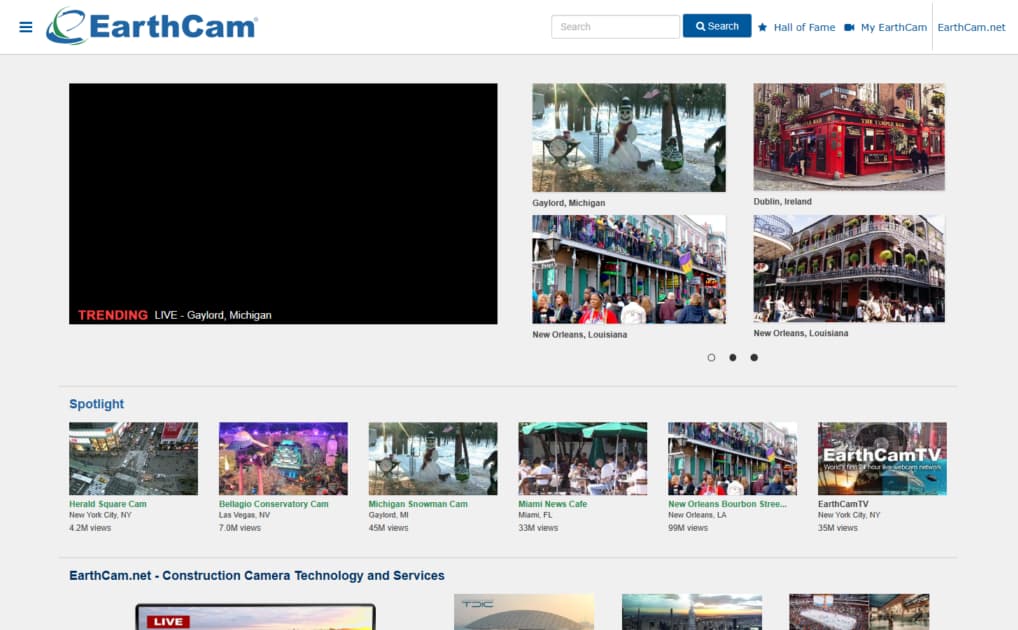Click the New Orleans Bourbon Stree... title link
Viewport: 1018px width, 630px height.
click(x=727, y=504)
